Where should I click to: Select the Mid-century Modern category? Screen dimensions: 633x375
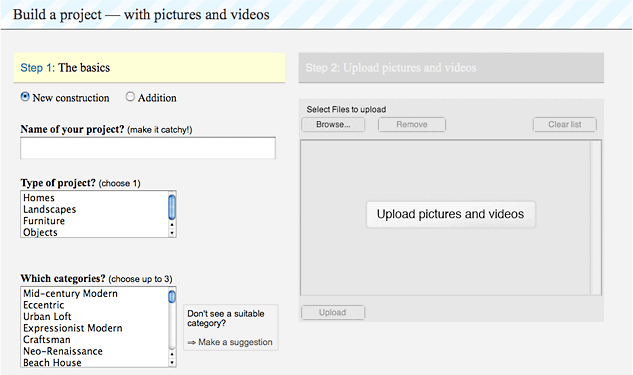click(x=94, y=293)
